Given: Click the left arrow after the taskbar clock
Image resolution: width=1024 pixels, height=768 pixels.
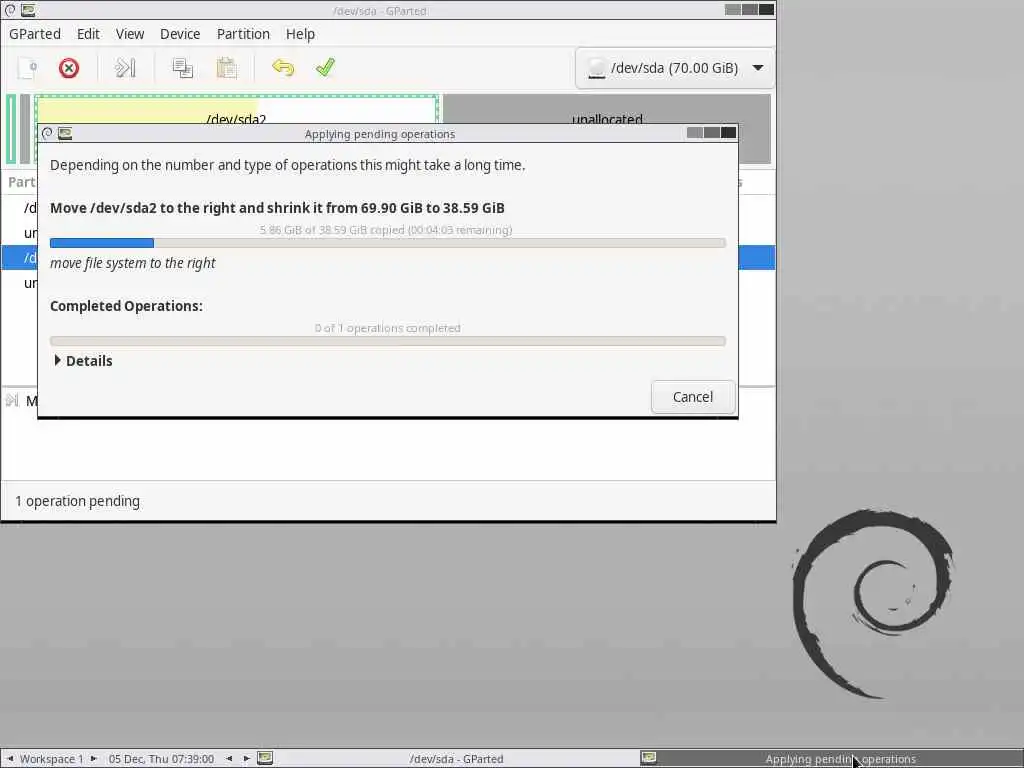Looking at the screenshot, I should click(x=229, y=758).
